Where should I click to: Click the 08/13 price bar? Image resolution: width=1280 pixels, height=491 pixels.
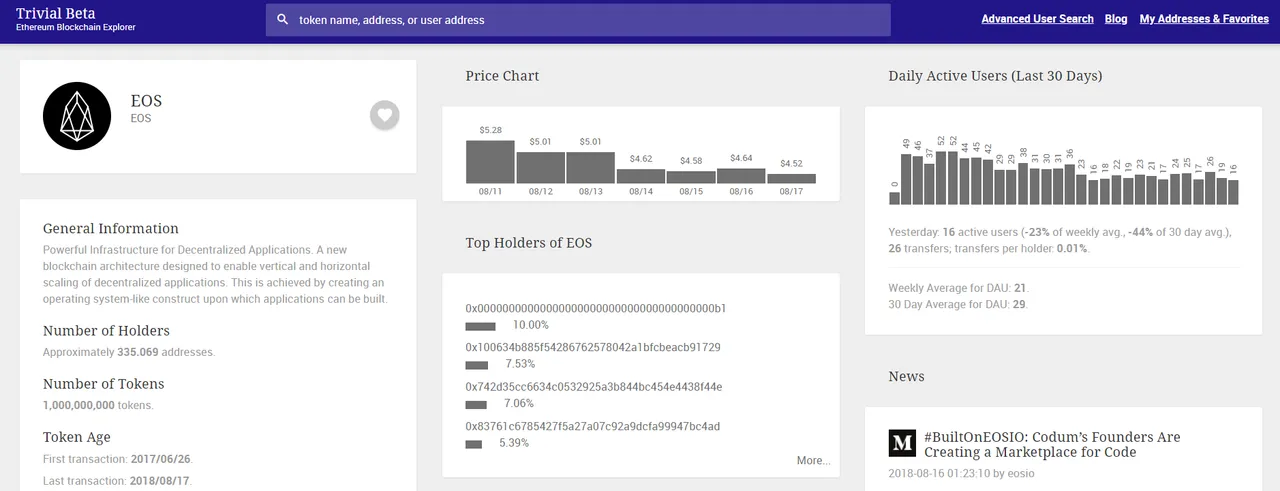pos(590,167)
